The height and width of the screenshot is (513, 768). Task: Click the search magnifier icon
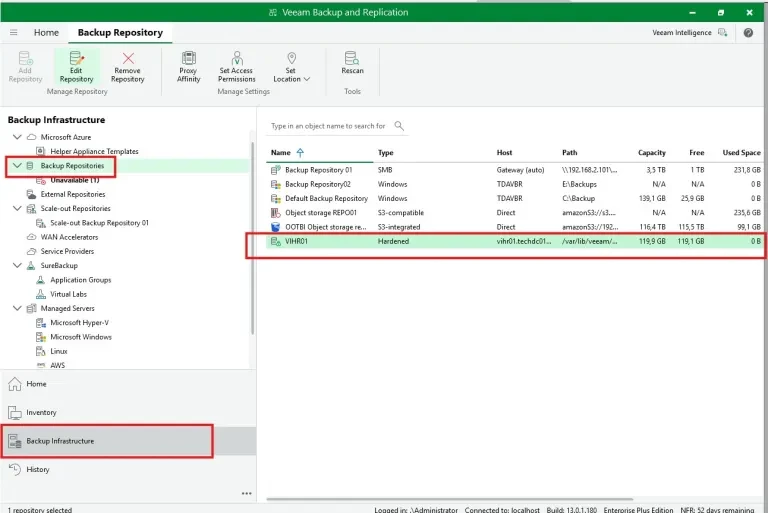pyautogui.click(x=399, y=126)
